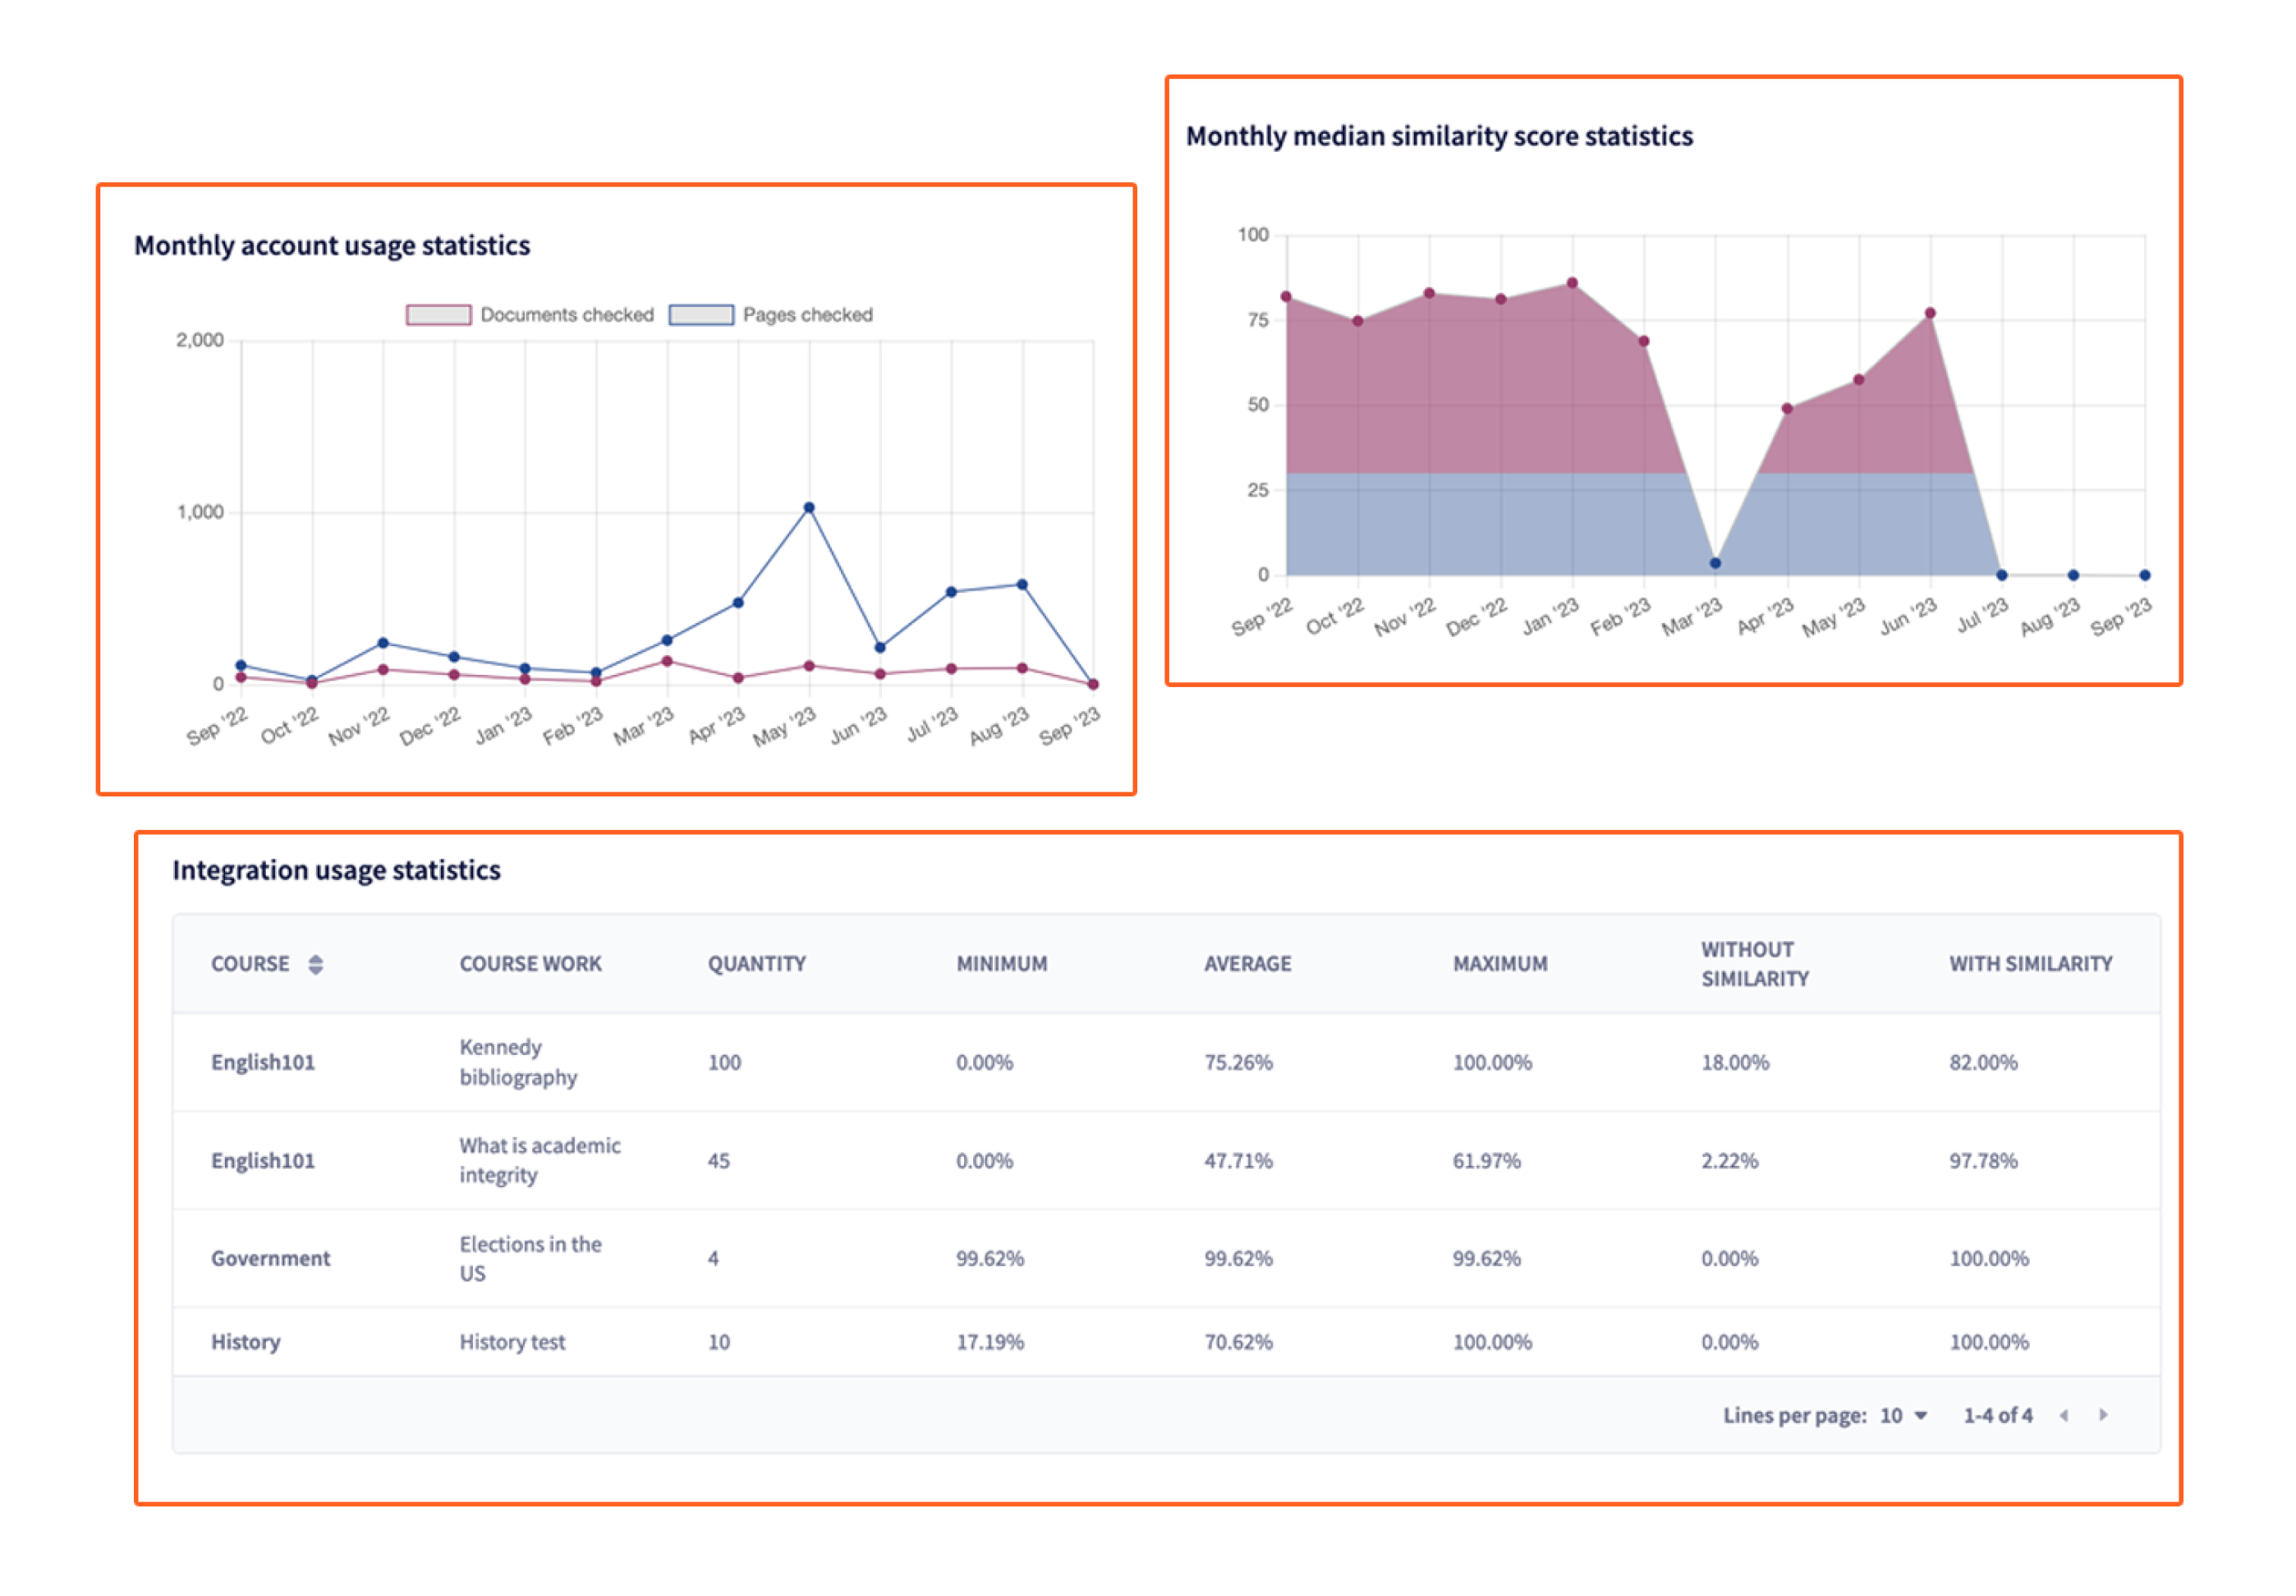Select the Sep '22 similarity score point
The height and width of the screenshot is (1596, 2296).
[1286, 297]
